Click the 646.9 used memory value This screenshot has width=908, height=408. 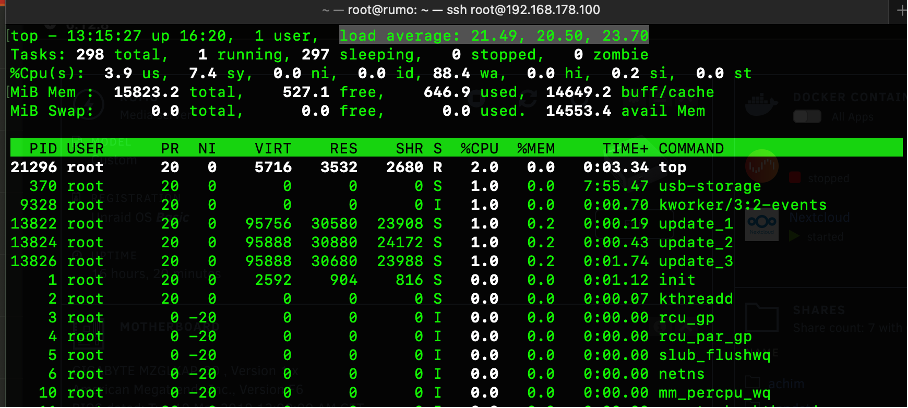click(447, 92)
